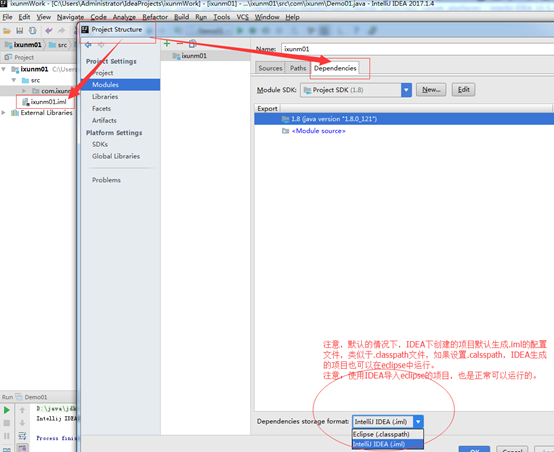Click the Synchronize toolbar icon

pyautogui.click(x=33, y=31)
